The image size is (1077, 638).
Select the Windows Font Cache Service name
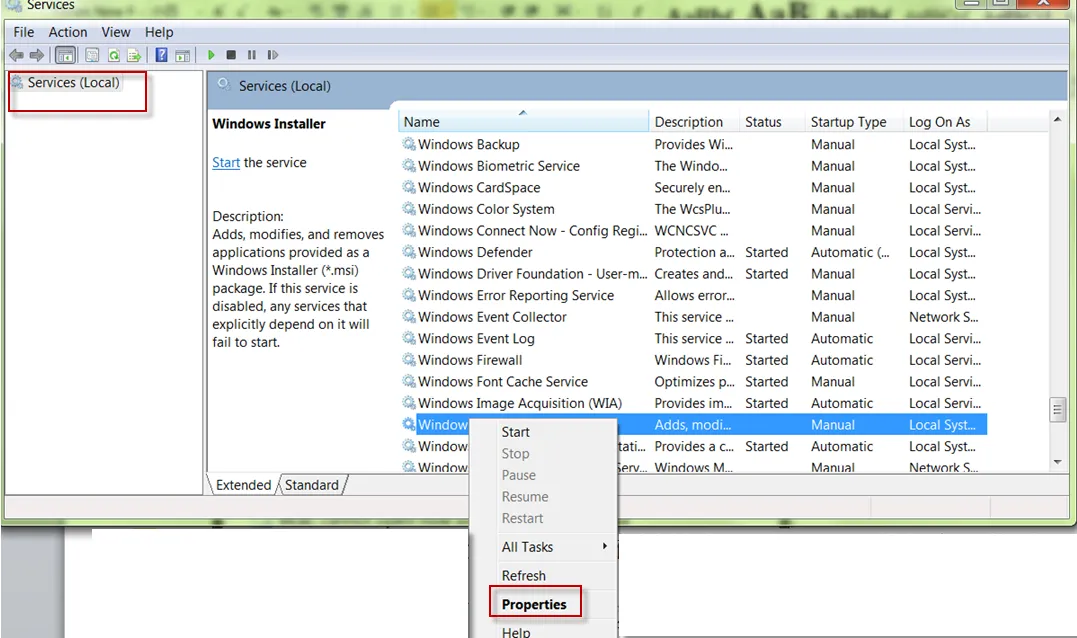click(x=503, y=381)
